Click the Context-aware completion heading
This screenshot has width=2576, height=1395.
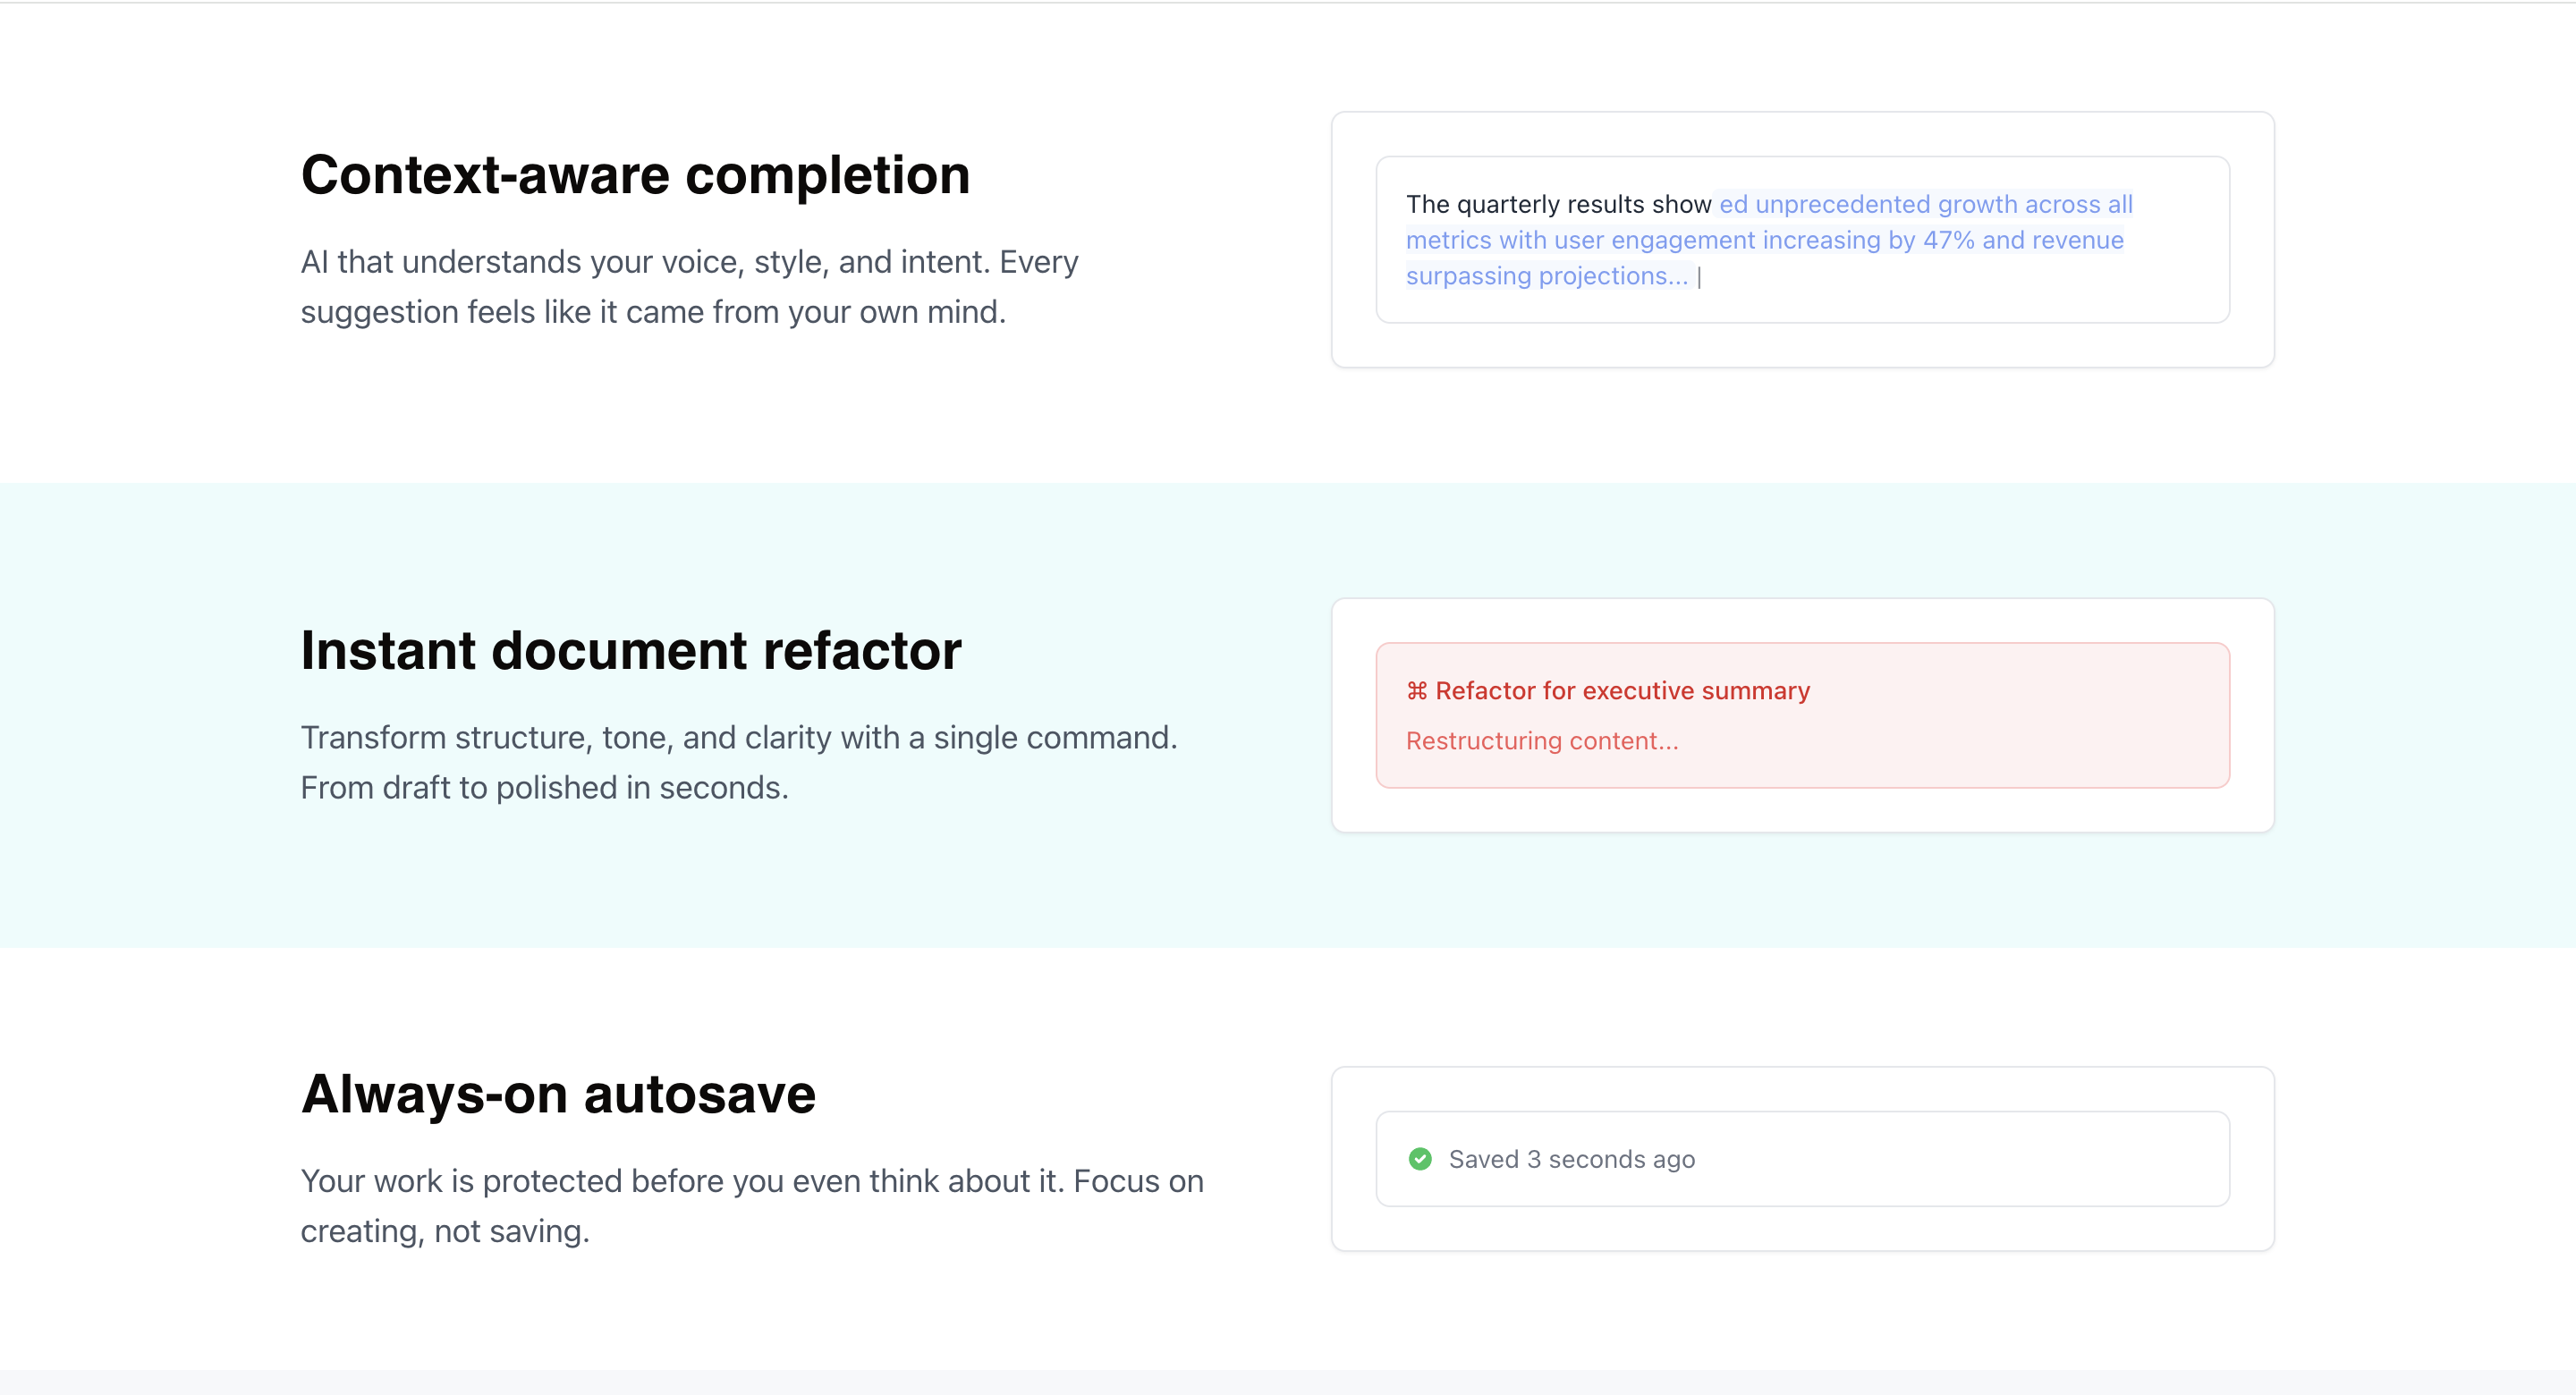click(635, 175)
